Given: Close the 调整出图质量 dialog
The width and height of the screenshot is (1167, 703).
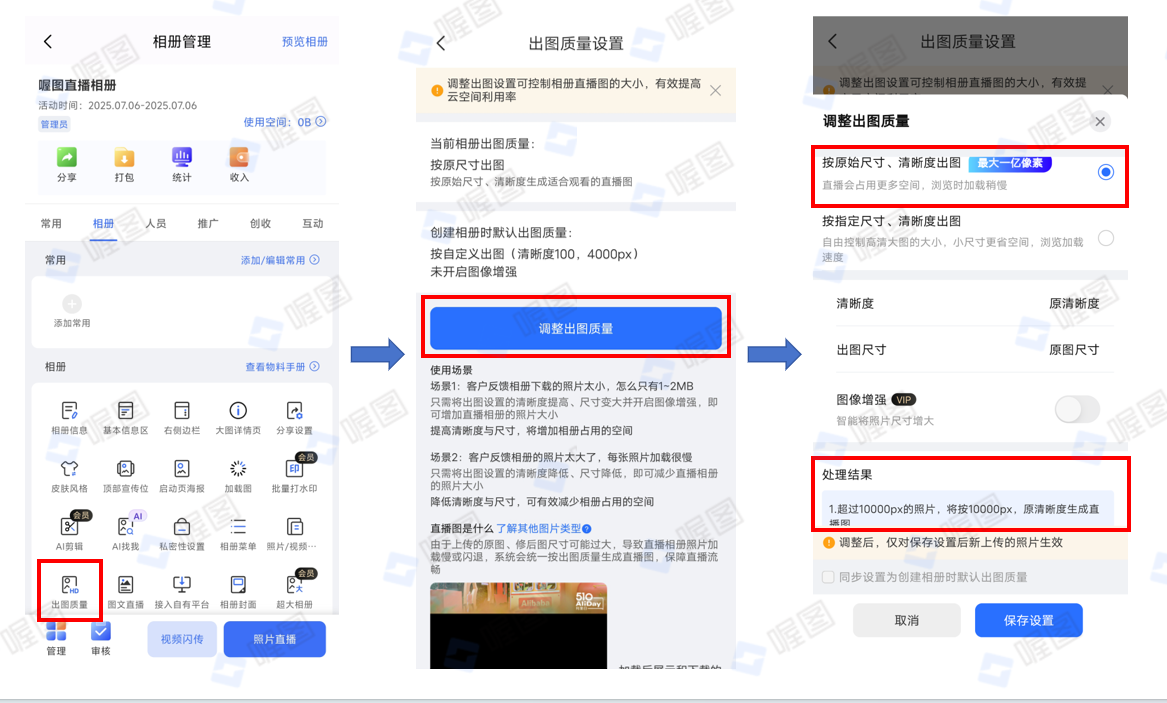Looking at the screenshot, I should pos(1100,121).
